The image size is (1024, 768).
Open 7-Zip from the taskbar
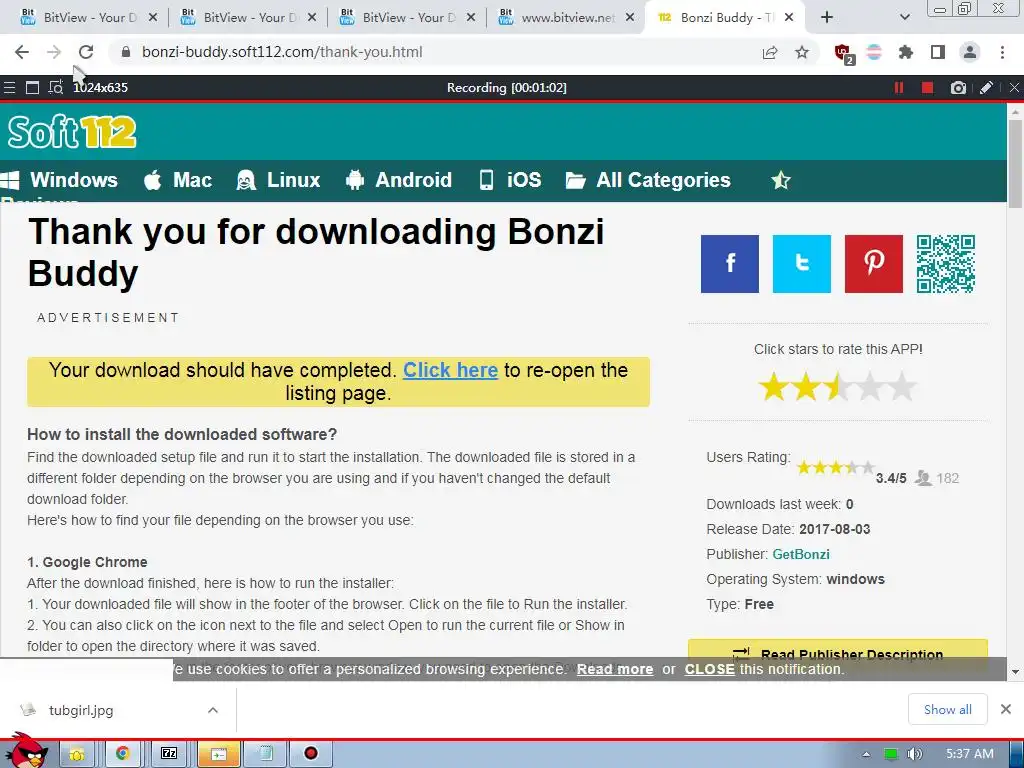pyautogui.click(x=169, y=754)
